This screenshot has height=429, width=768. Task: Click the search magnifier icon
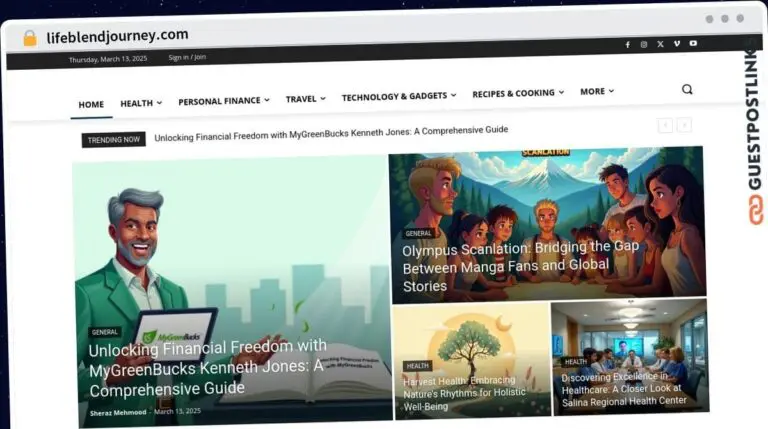pyautogui.click(x=687, y=89)
